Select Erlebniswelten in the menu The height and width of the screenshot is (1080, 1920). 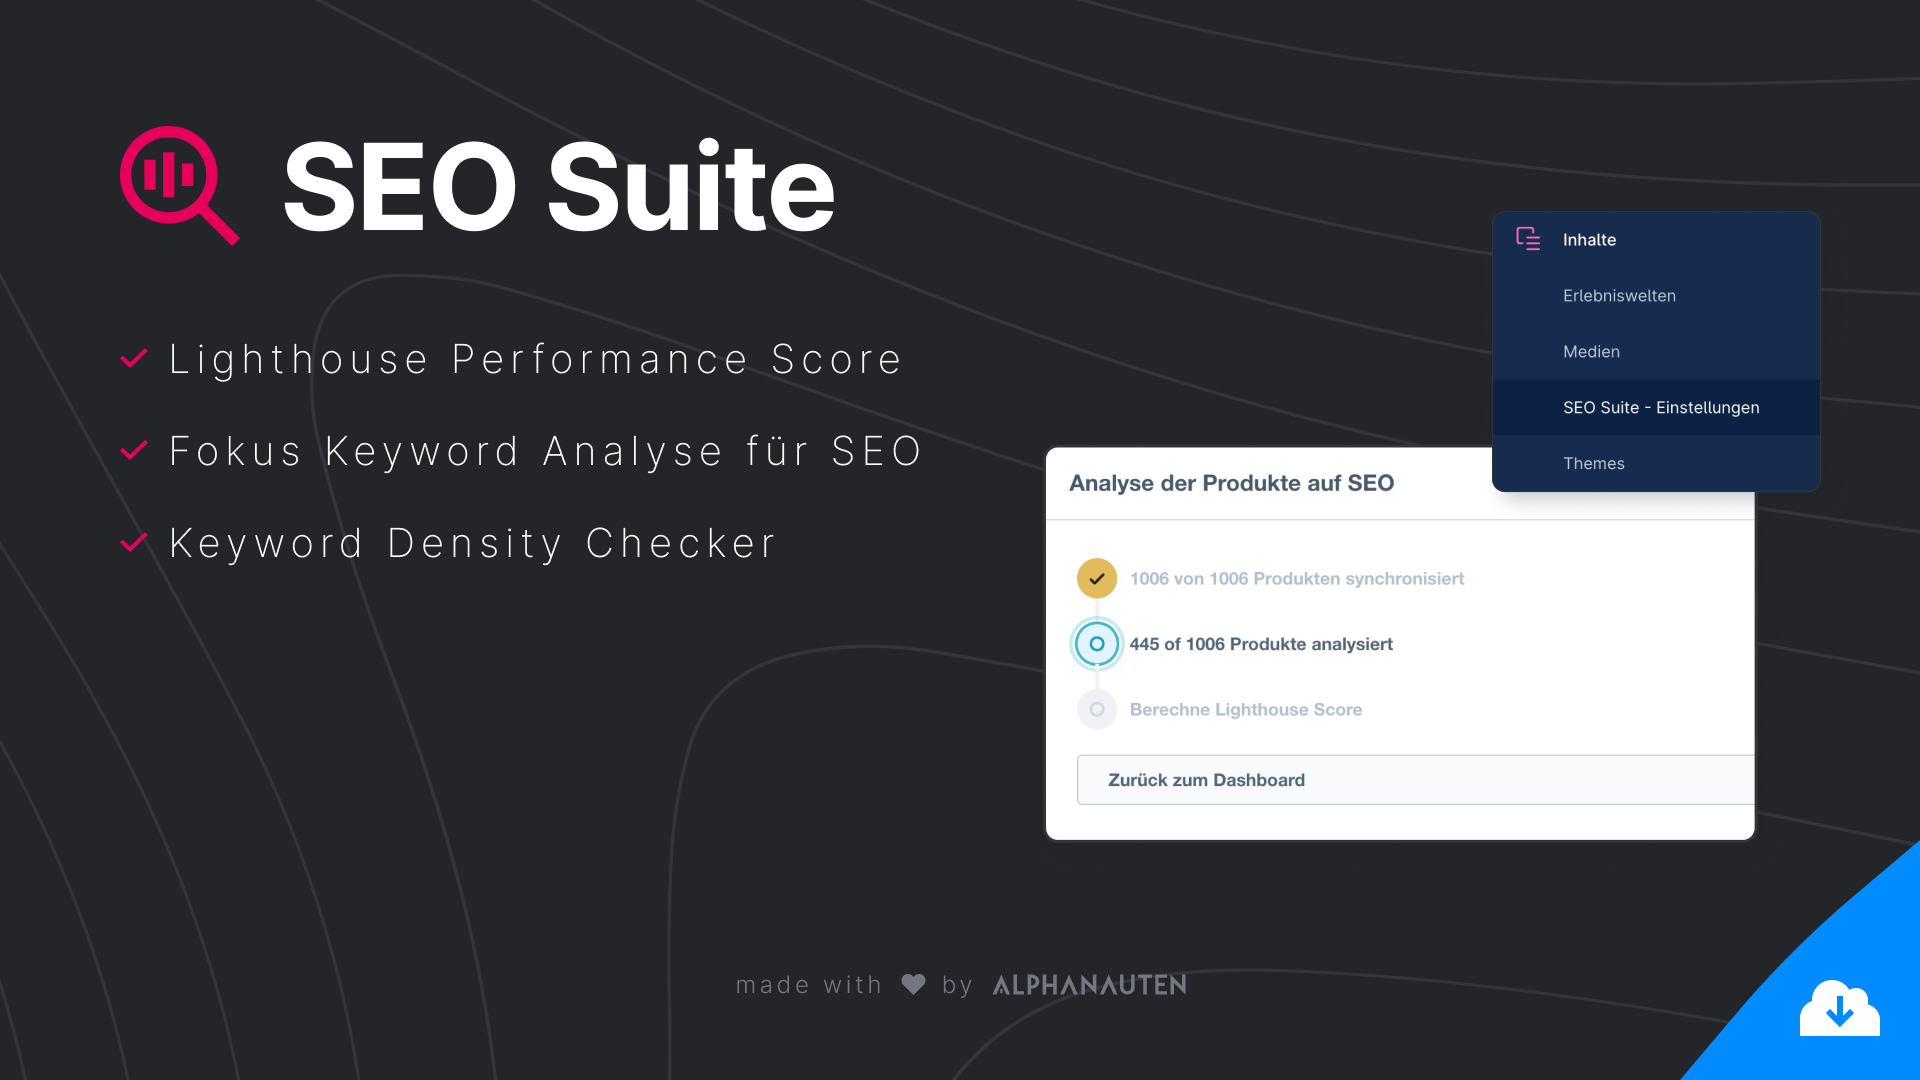coord(1656,296)
